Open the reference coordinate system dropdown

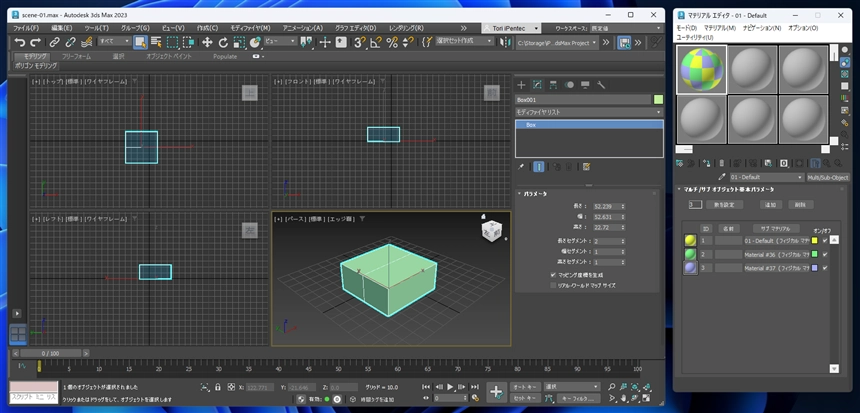280,41
